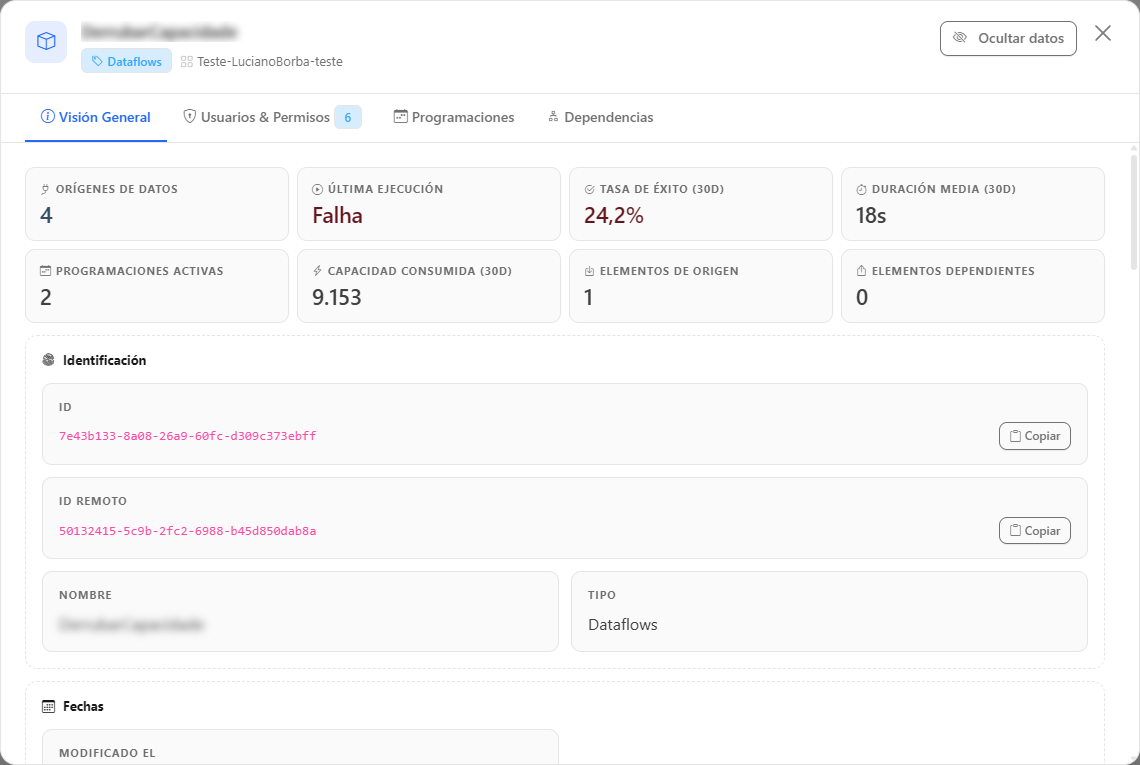Click the Duración media stopwatch icon
The height and width of the screenshot is (765, 1140).
tap(862, 189)
